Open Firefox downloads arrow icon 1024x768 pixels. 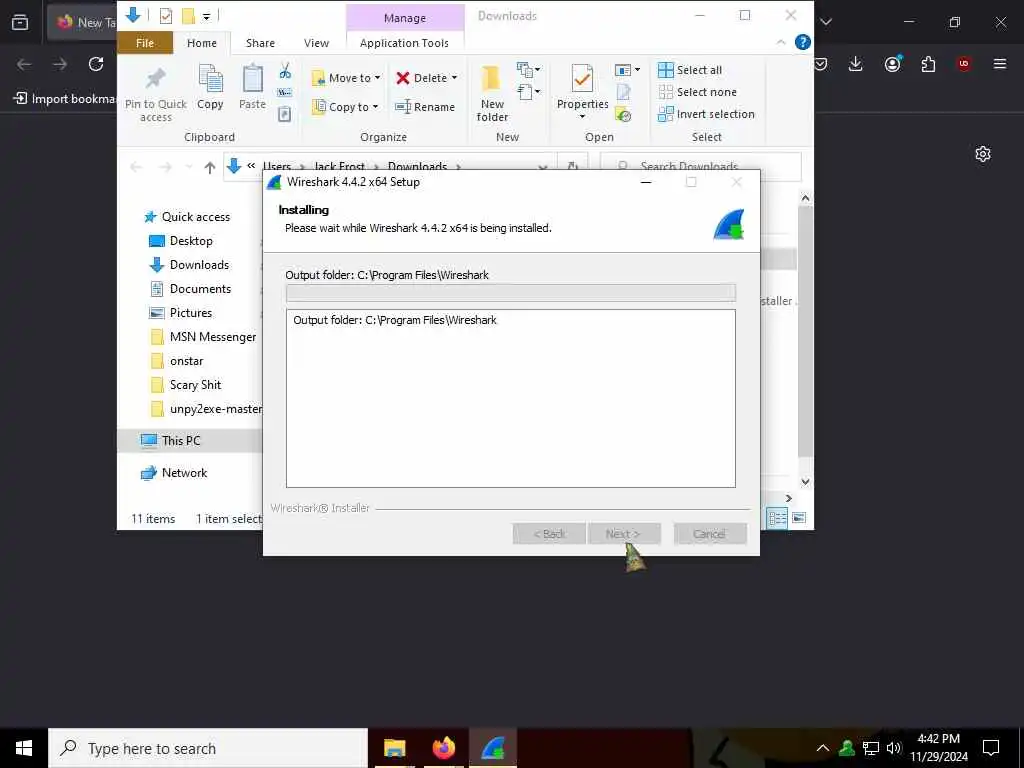click(x=856, y=64)
